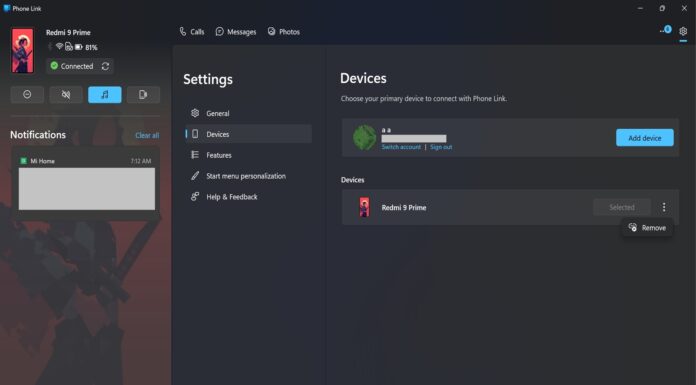Open the Mi Home notification
The height and width of the screenshot is (385, 696).
87,184
